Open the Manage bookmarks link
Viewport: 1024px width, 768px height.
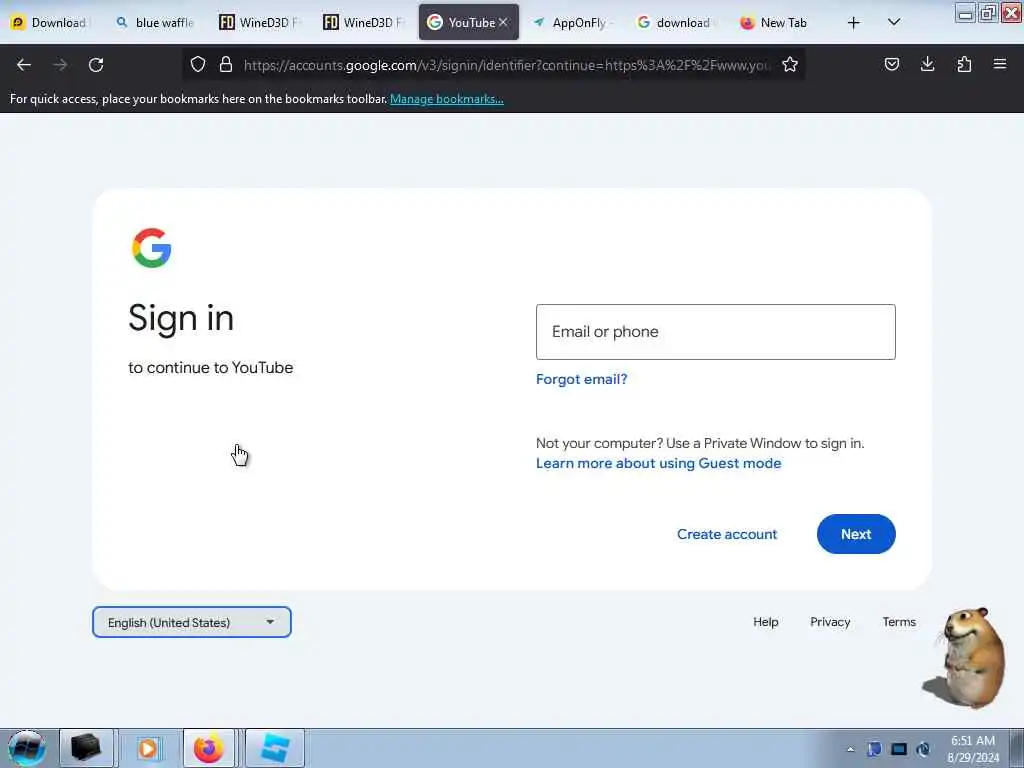click(447, 99)
